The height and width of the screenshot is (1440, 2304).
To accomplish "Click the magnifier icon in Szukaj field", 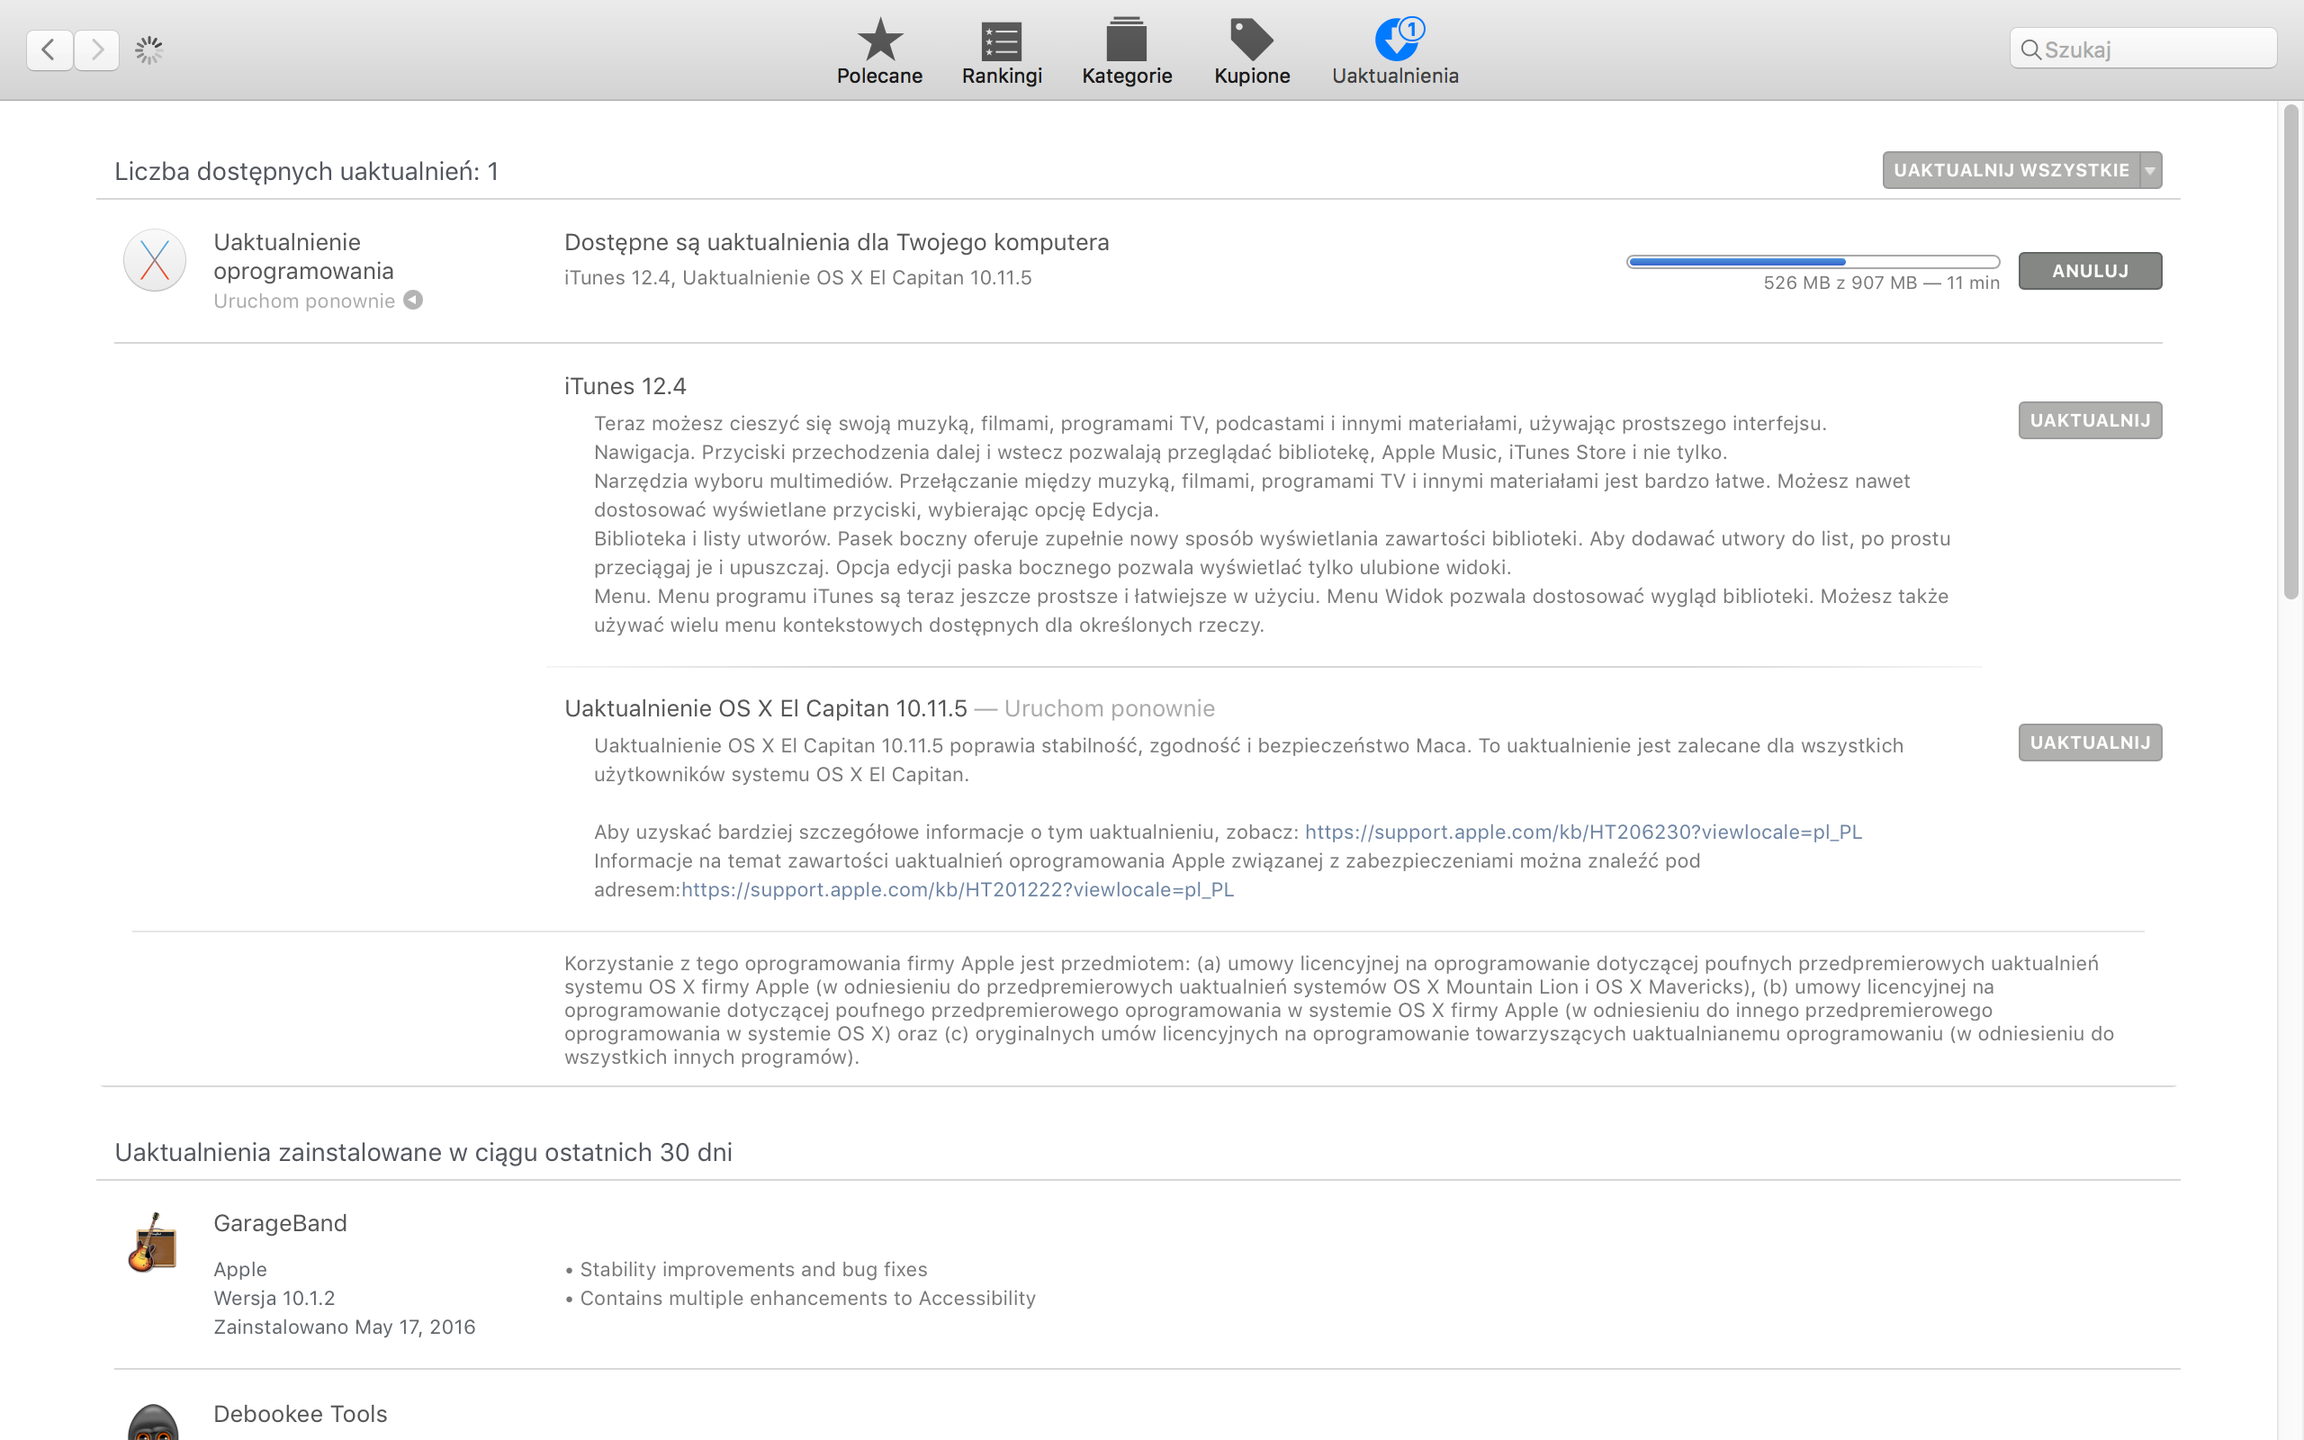I will (x=2030, y=49).
